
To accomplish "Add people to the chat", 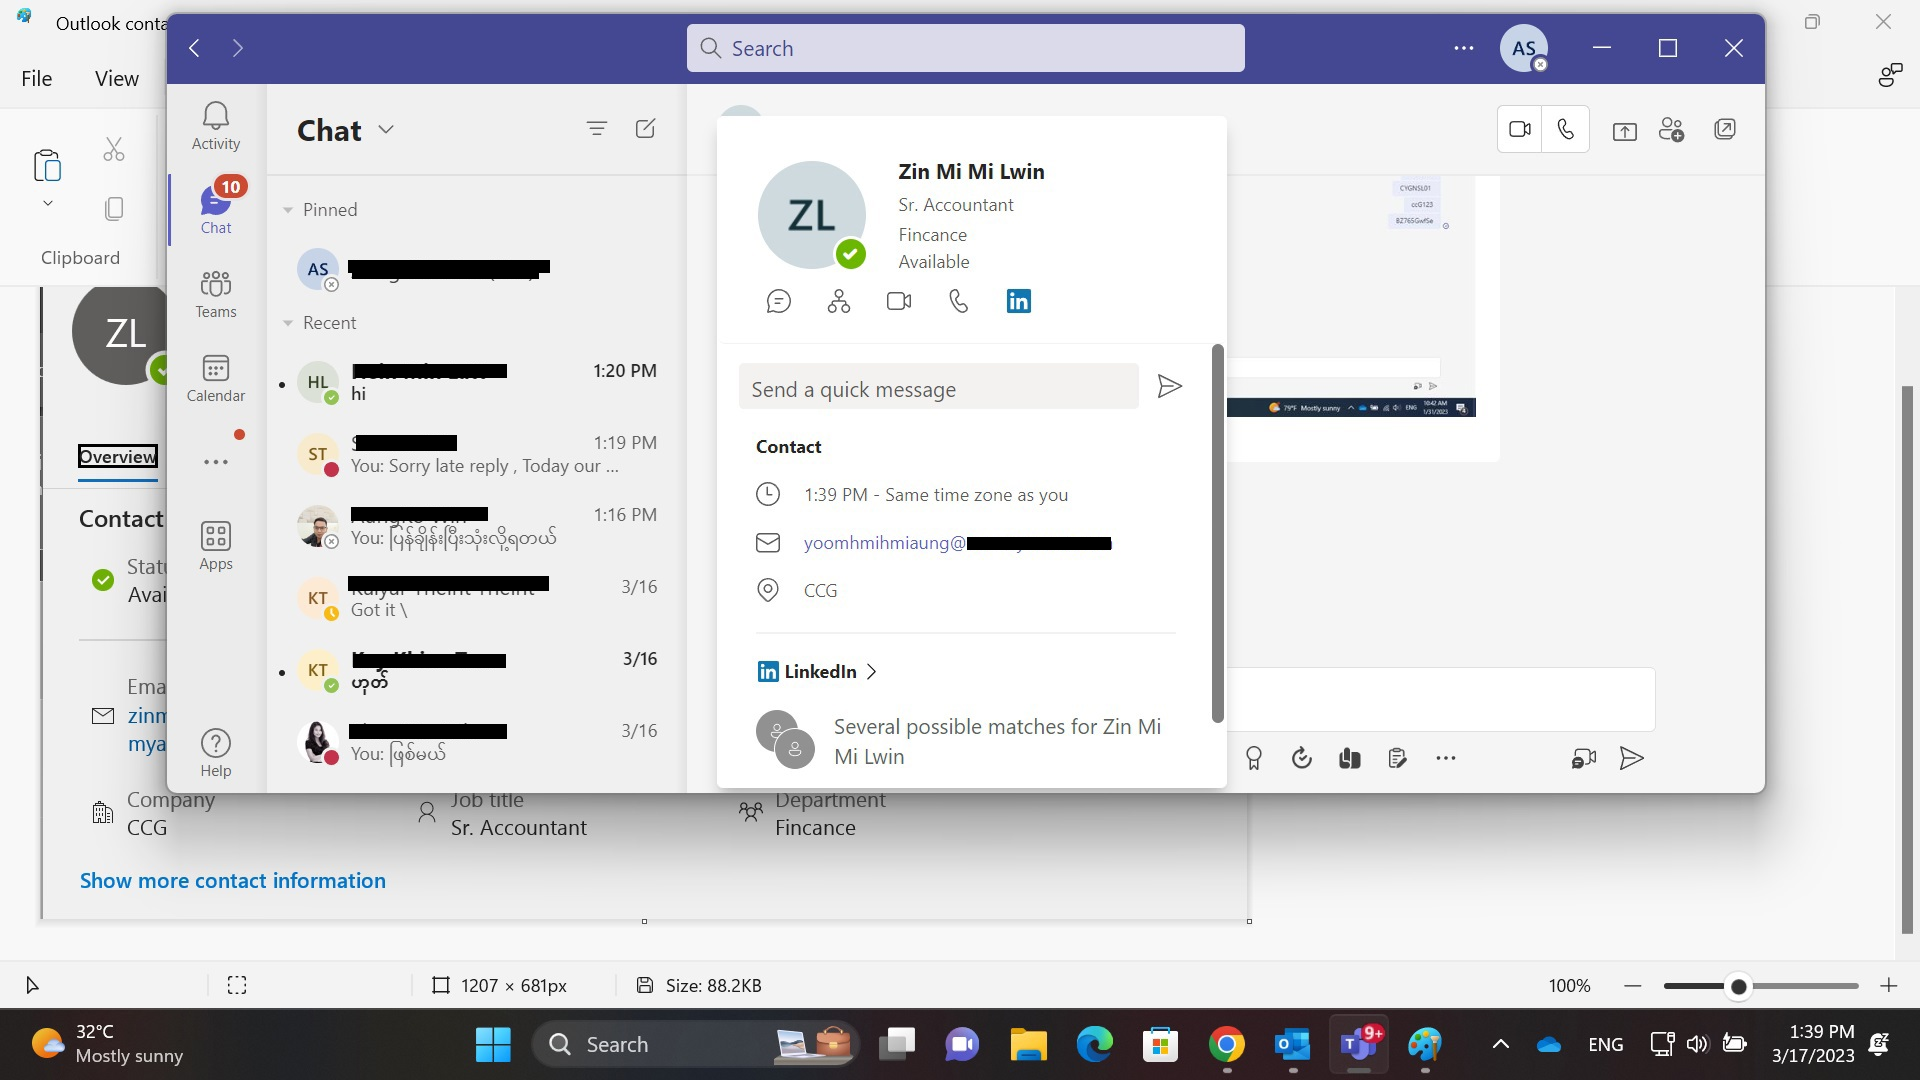I will (x=1672, y=129).
